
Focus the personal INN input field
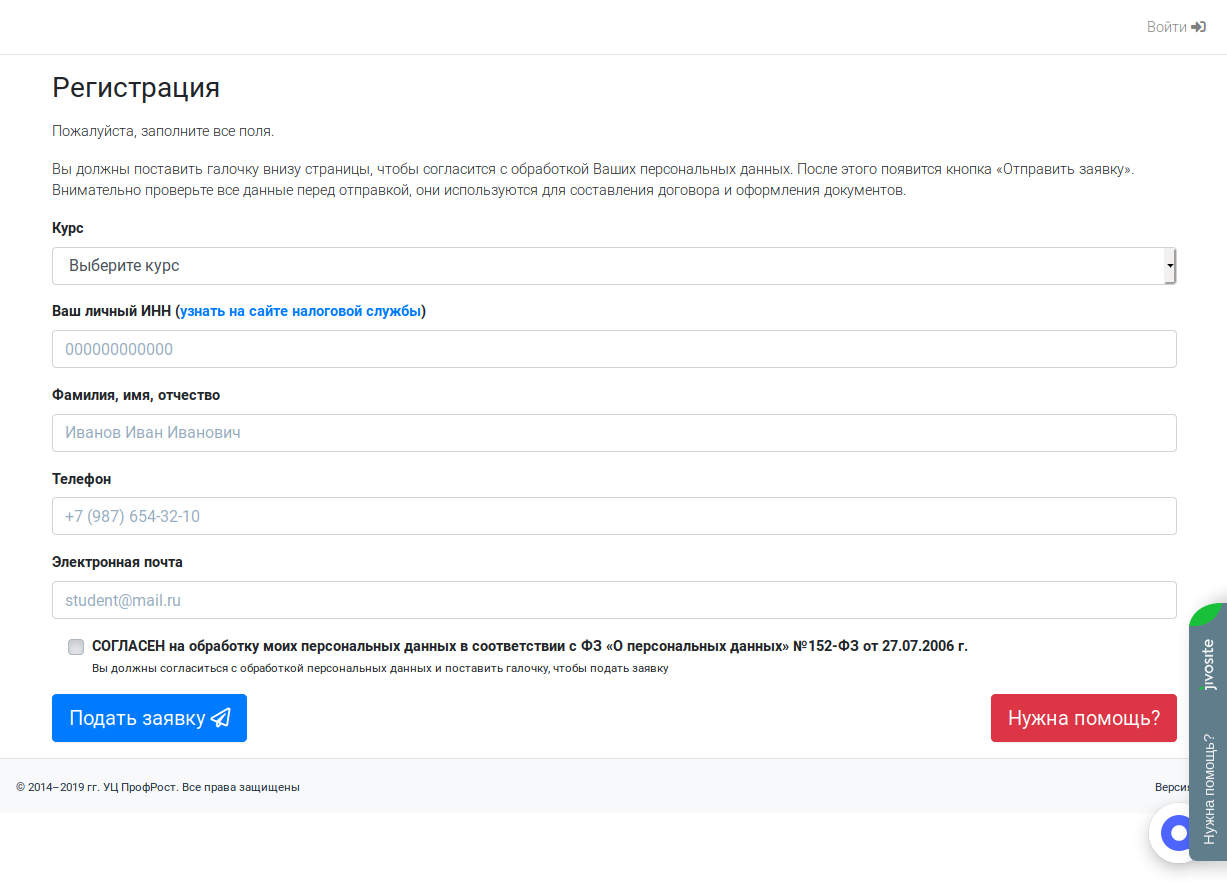point(614,349)
